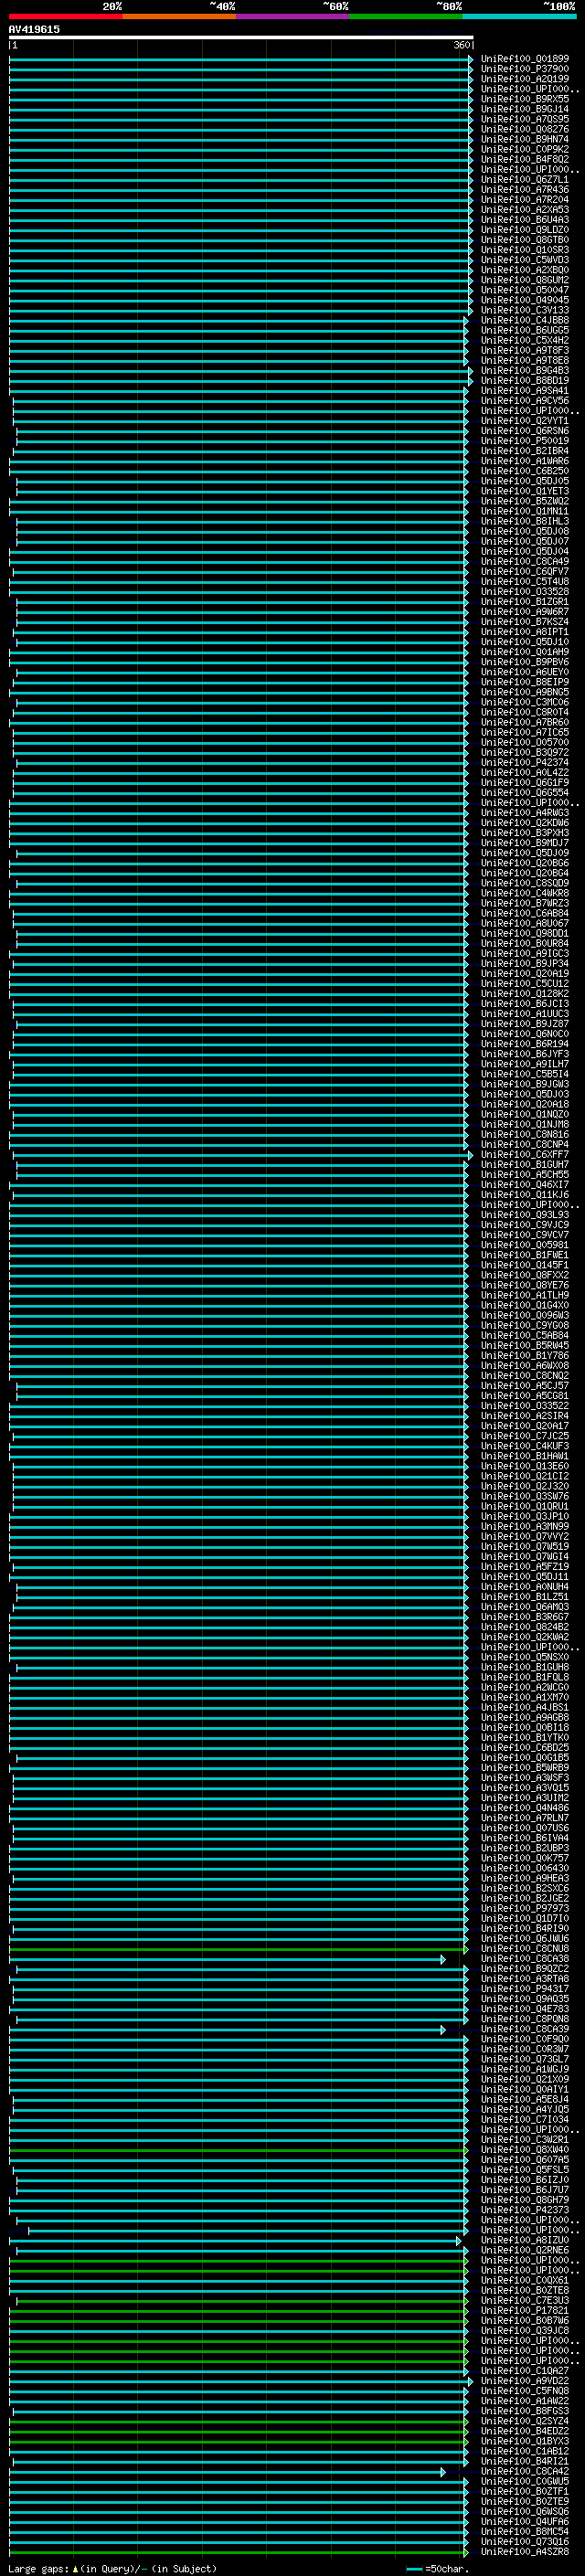Screen dimensions: 585x2576
Task: Pick the UniRef100_C6B250 row label
Action: point(524,471)
